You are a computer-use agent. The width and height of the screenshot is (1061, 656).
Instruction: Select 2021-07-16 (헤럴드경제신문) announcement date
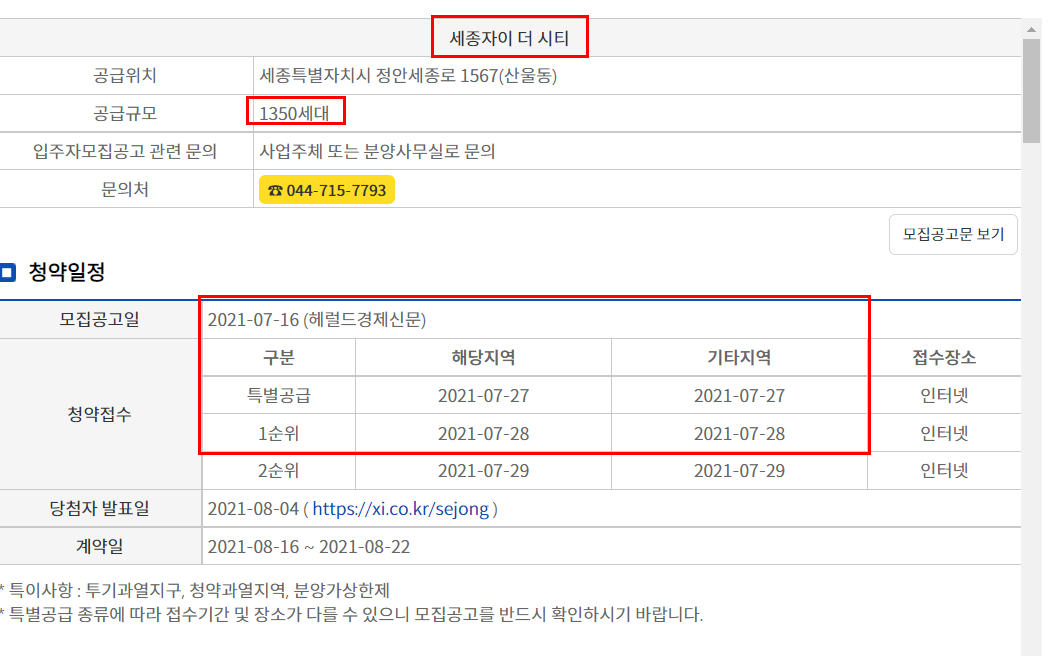(317, 320)
